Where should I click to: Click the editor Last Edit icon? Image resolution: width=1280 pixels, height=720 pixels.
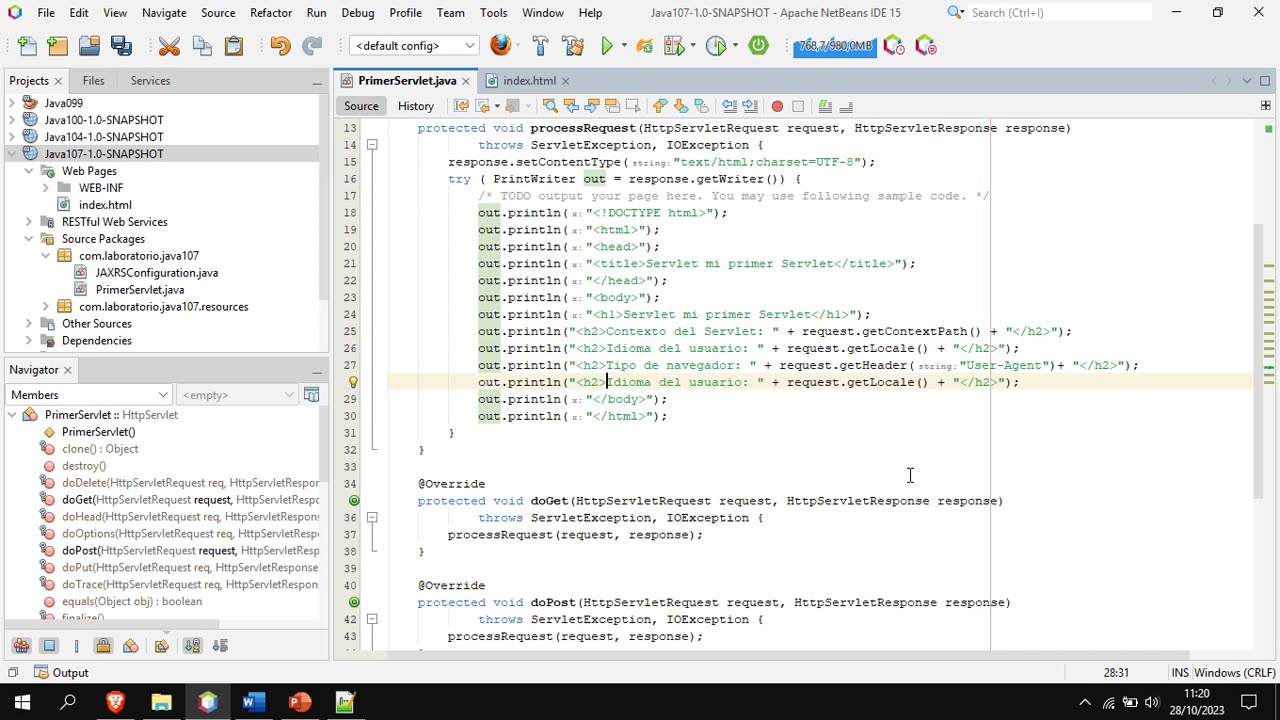(461, 106)
